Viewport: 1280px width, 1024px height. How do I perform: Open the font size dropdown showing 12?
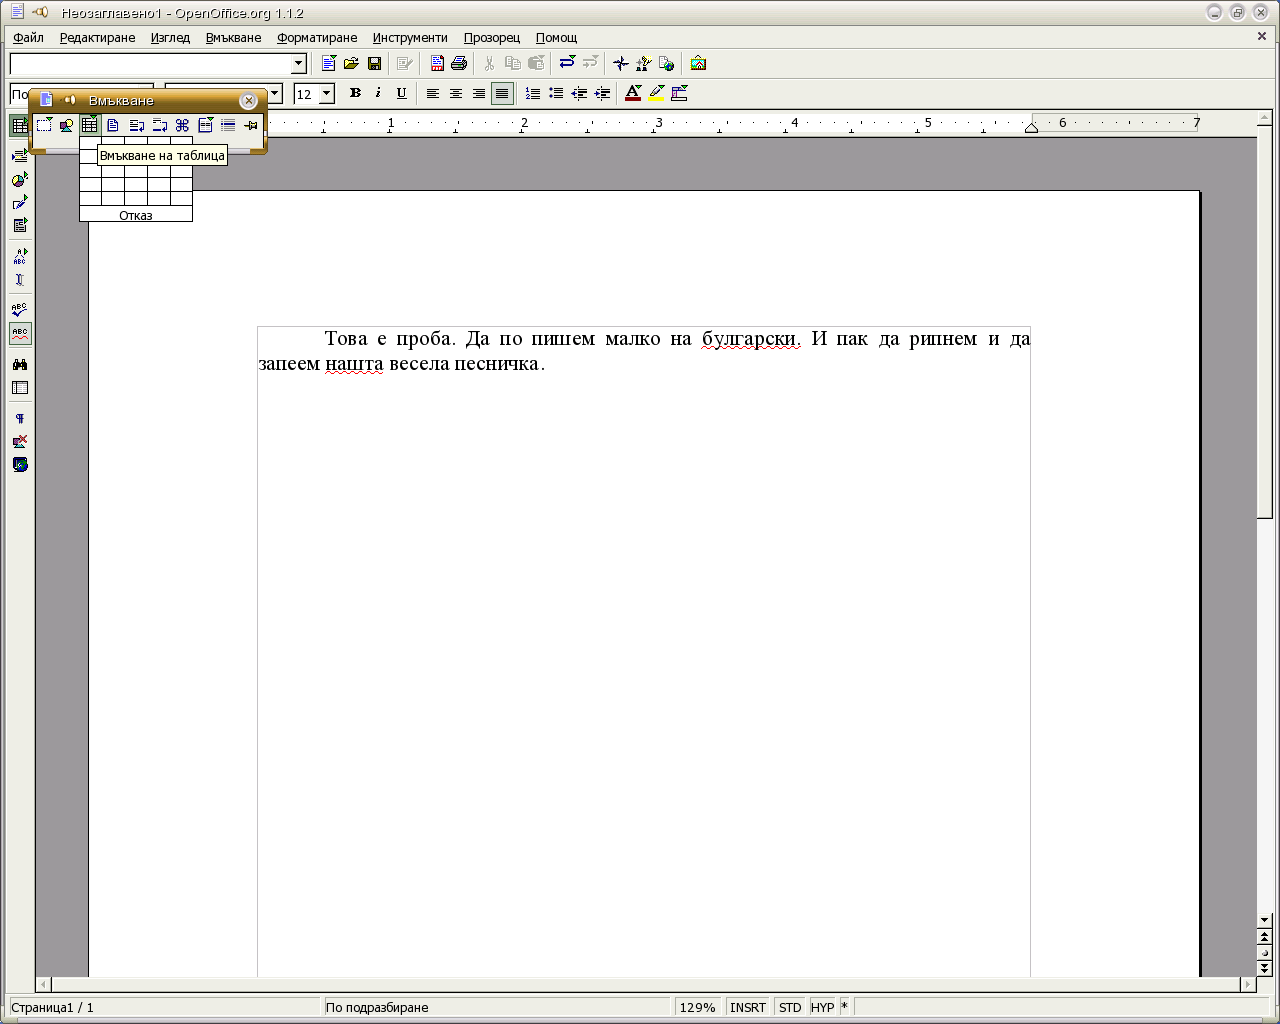click(326, 94)
